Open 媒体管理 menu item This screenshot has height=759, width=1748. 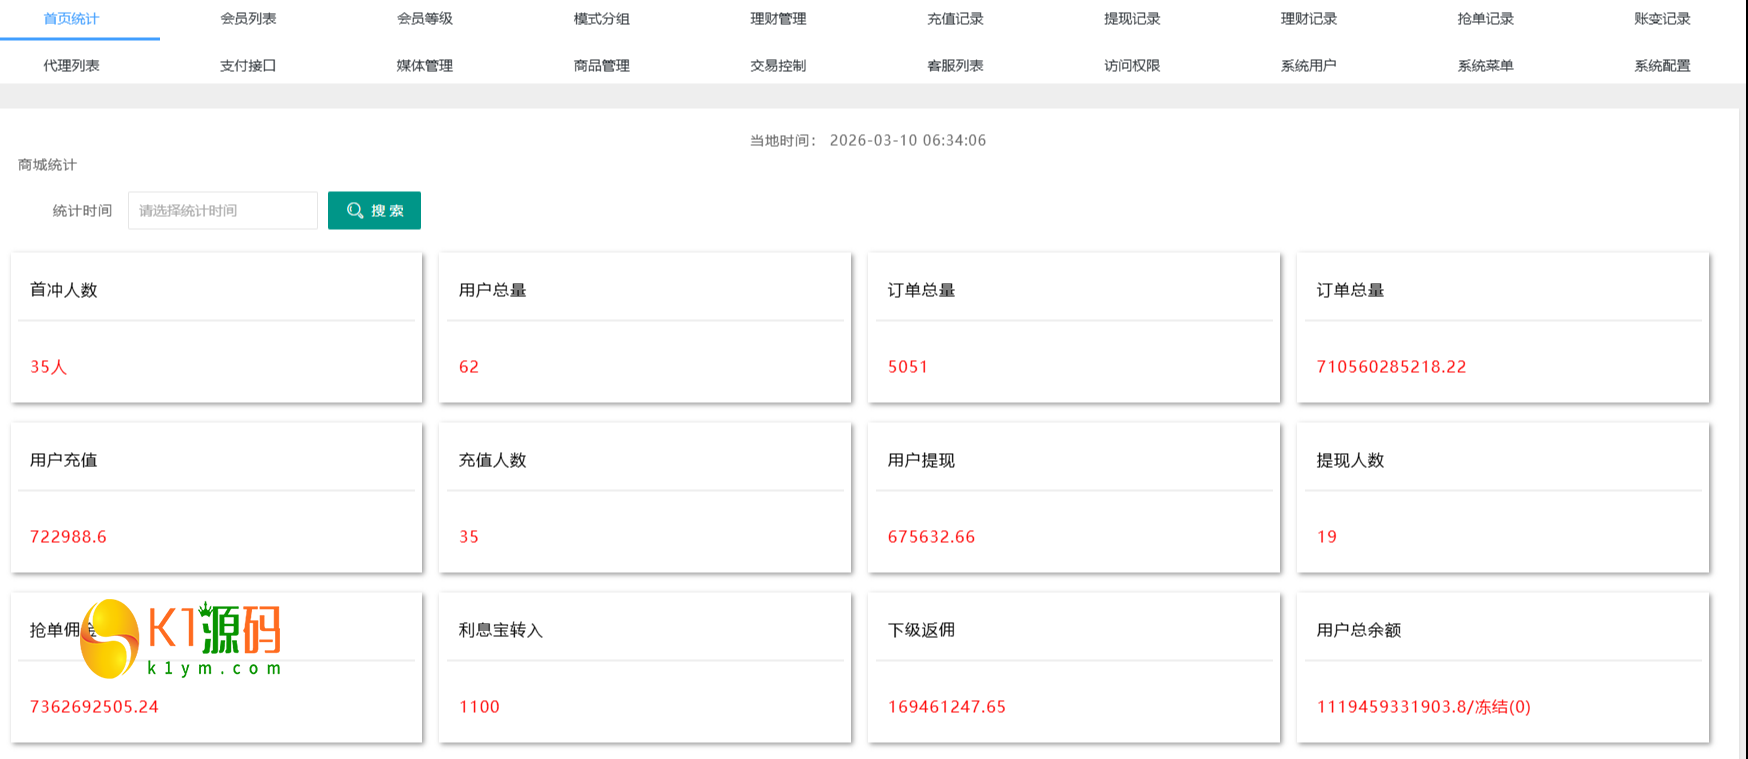pos(425,66)
